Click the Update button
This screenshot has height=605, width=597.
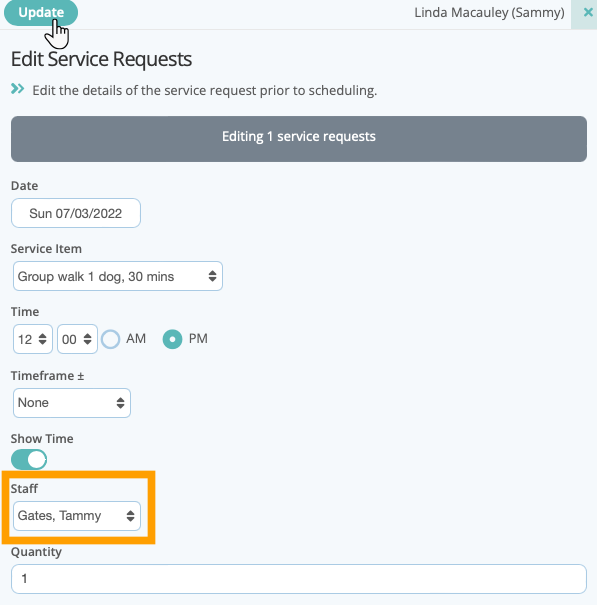(41, 12)
